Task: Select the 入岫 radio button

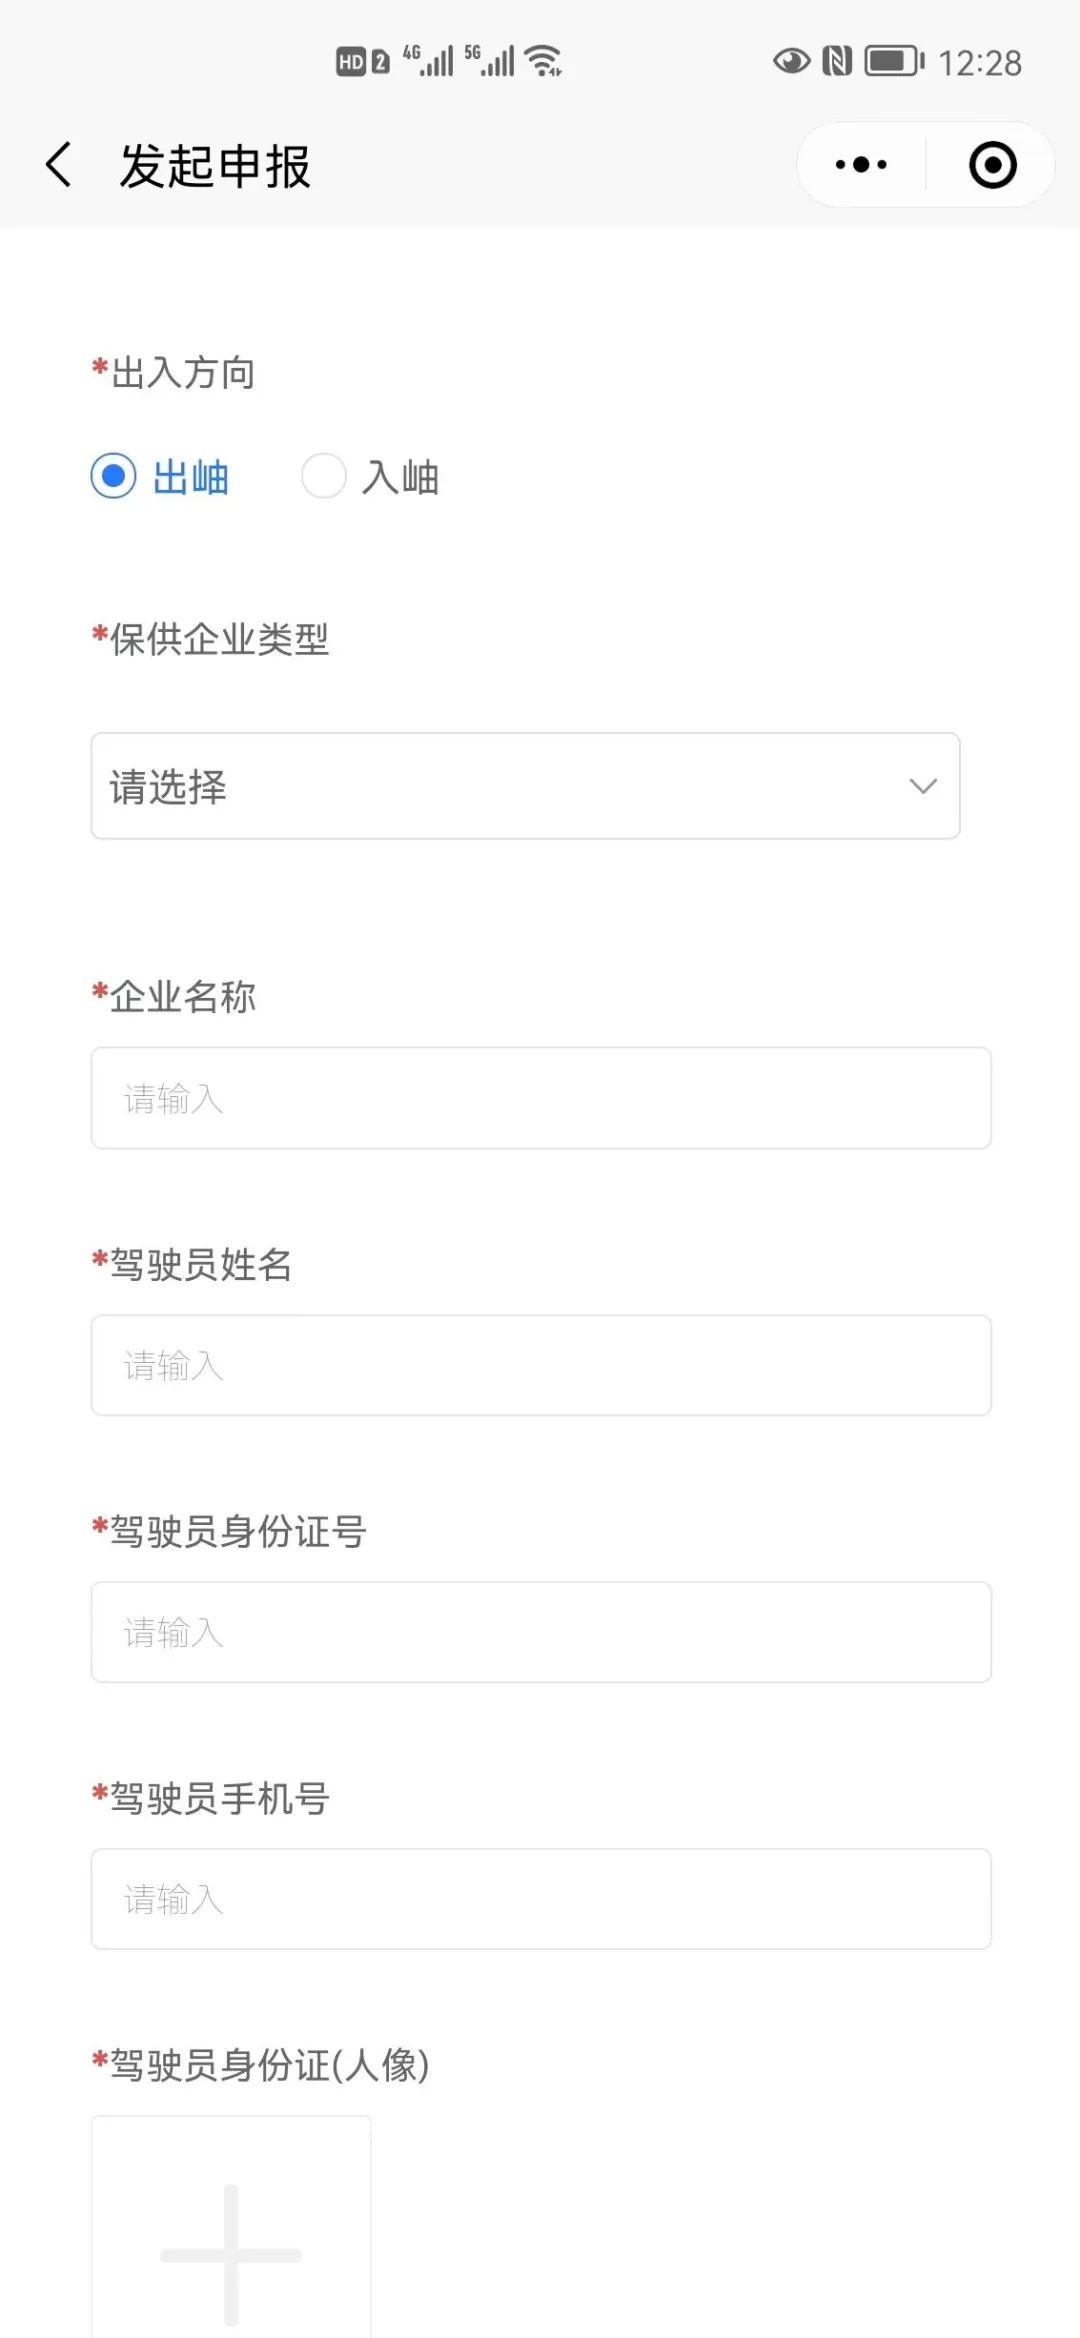Action: click(324, 475)
